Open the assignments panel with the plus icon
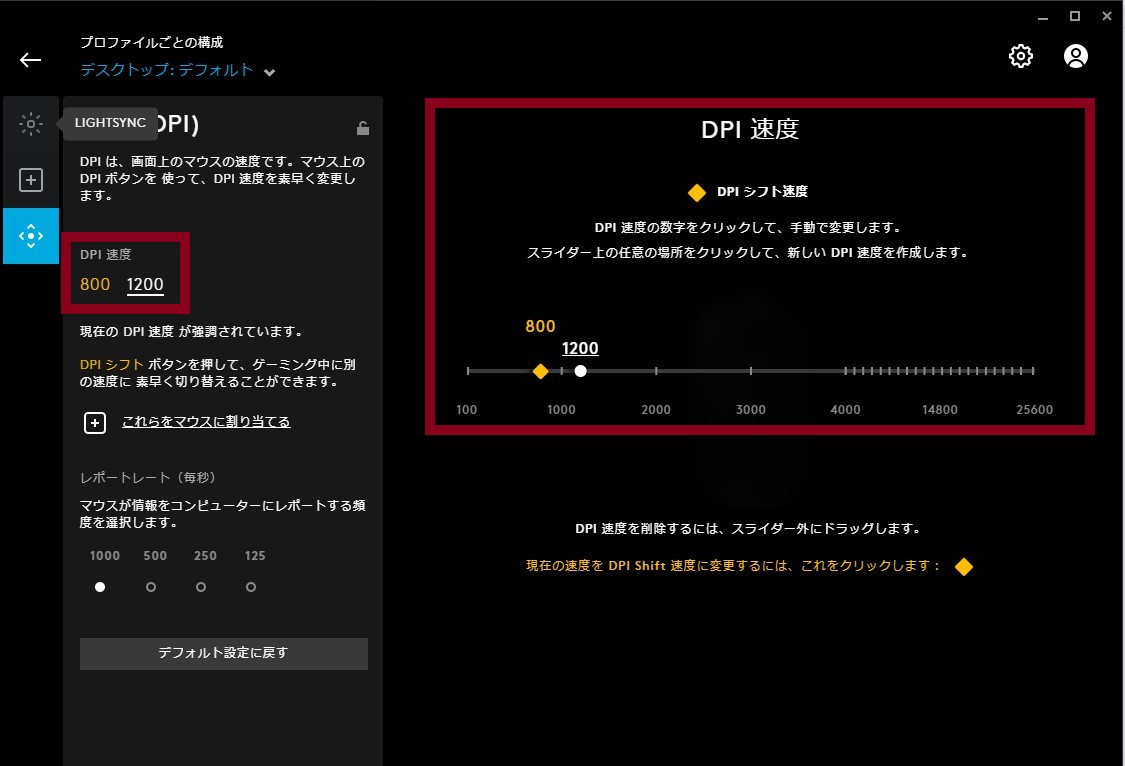Image resolution: width=1125 pixels, height=766 pixels. click(31, 179)
